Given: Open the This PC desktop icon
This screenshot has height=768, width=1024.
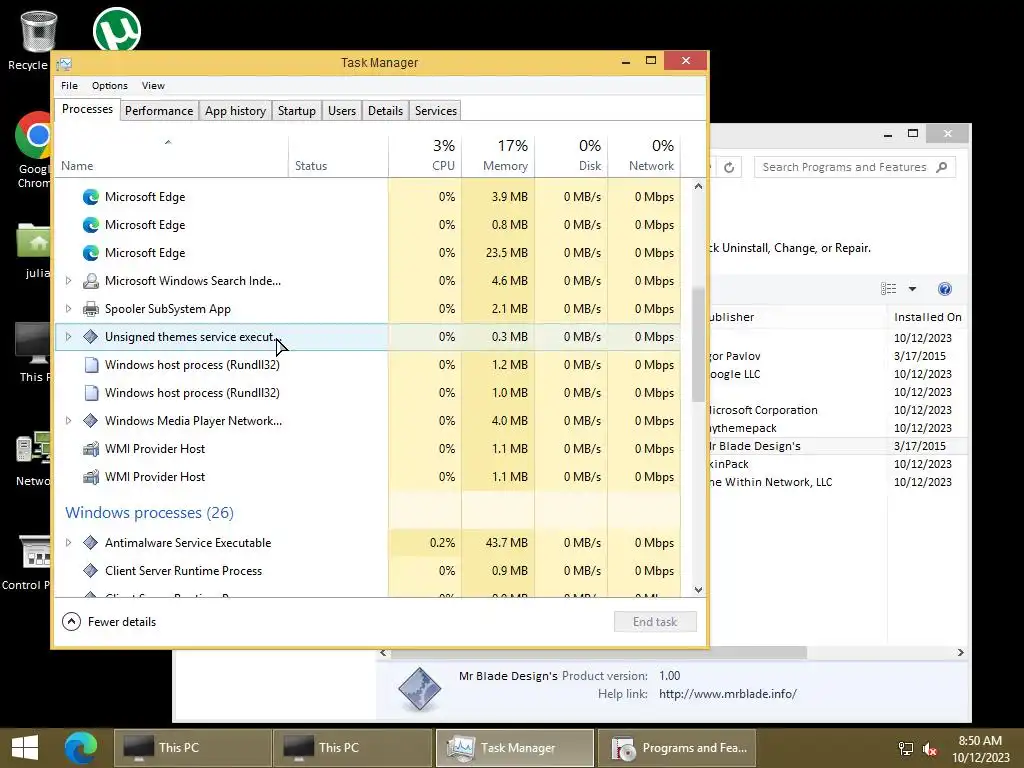Looking at the screenshot, I should coord(34,351).
